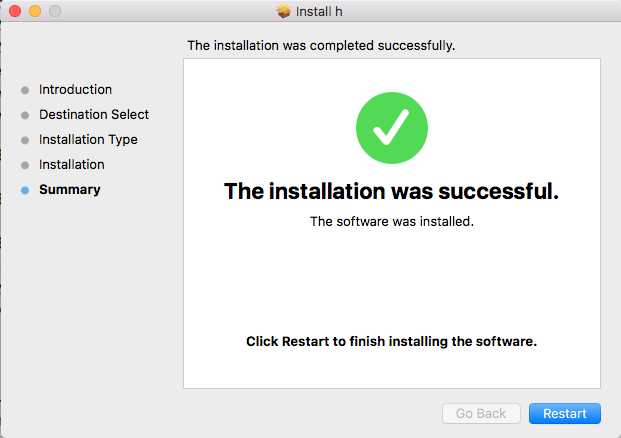
Task: Close the installer with the red button
Action: click(15, 11)
